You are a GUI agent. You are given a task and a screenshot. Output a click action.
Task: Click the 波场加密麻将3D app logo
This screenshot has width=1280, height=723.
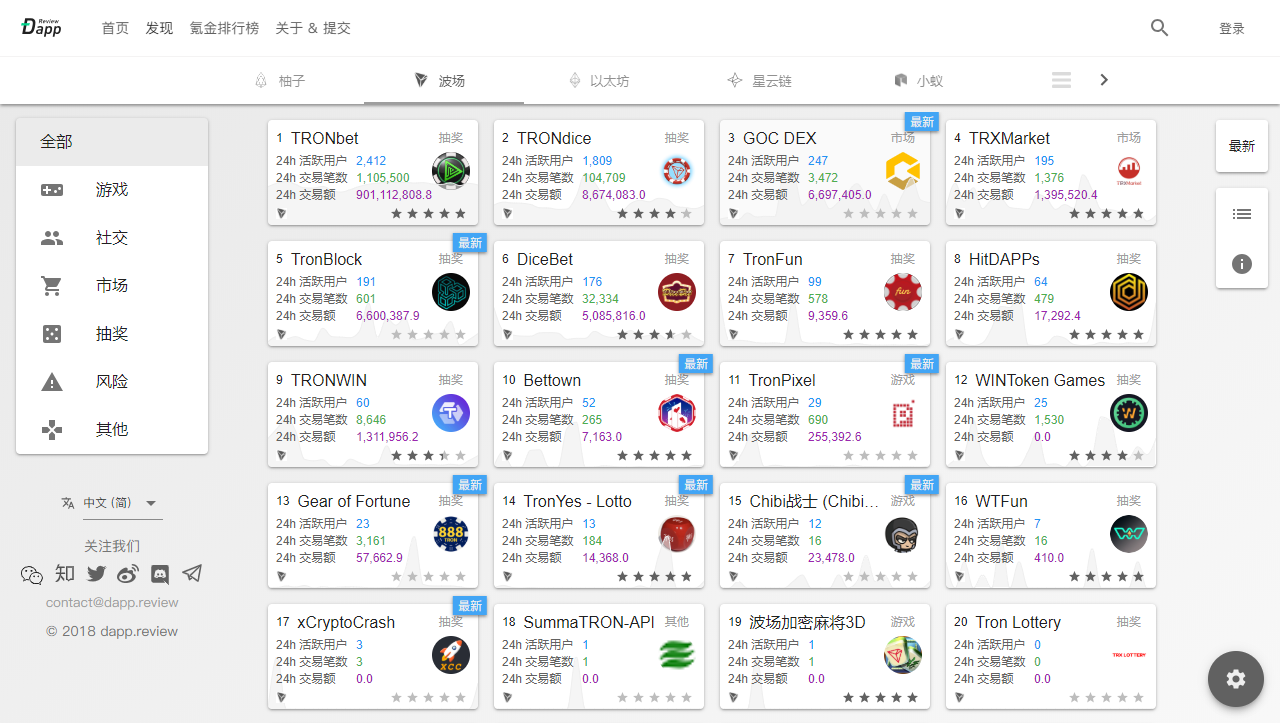coord(903,655)
